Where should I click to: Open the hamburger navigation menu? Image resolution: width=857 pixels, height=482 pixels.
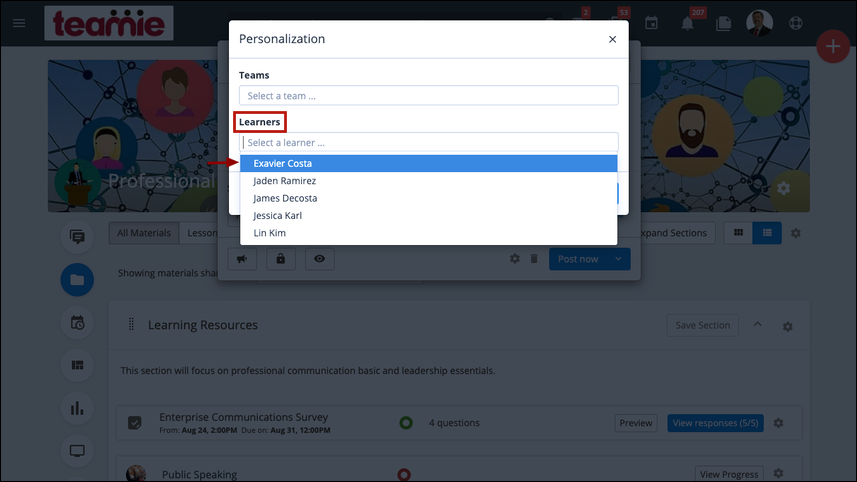coord(19,23)
